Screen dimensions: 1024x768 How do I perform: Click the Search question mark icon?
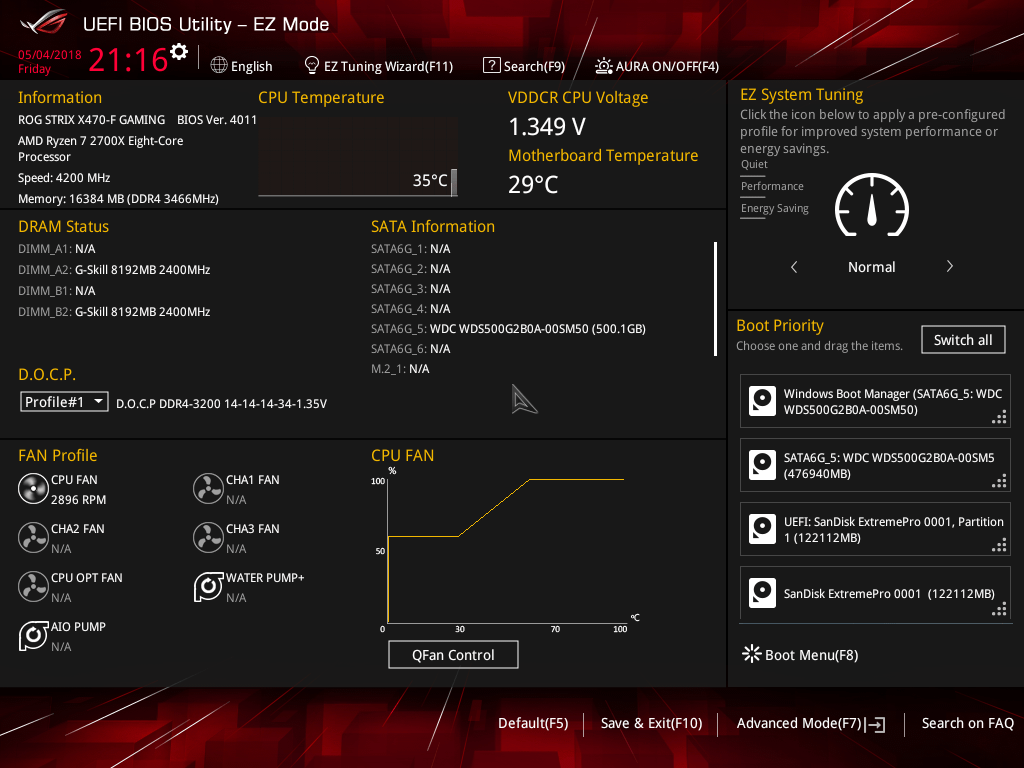(x=491, y=65)
